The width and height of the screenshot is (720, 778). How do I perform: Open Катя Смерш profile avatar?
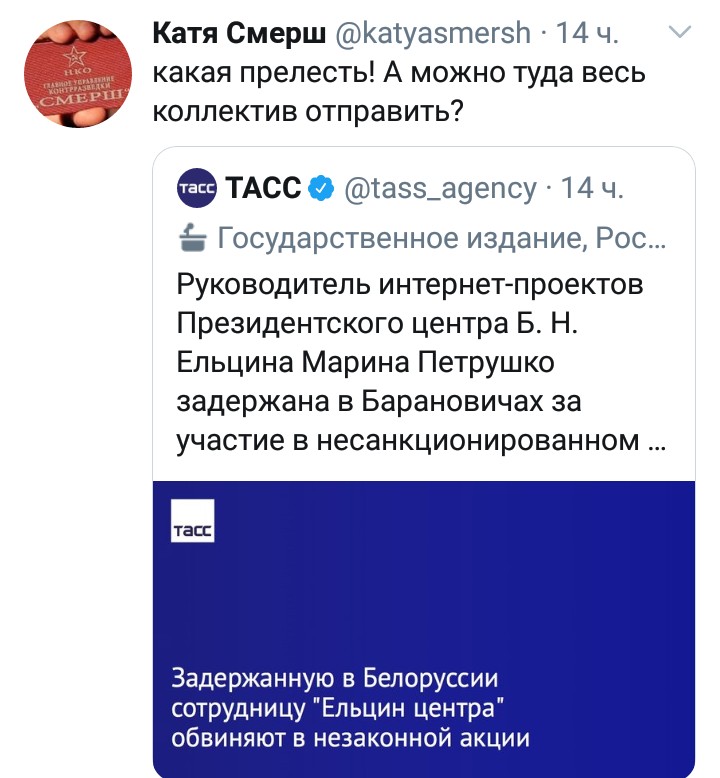click(x=81, y=73)
